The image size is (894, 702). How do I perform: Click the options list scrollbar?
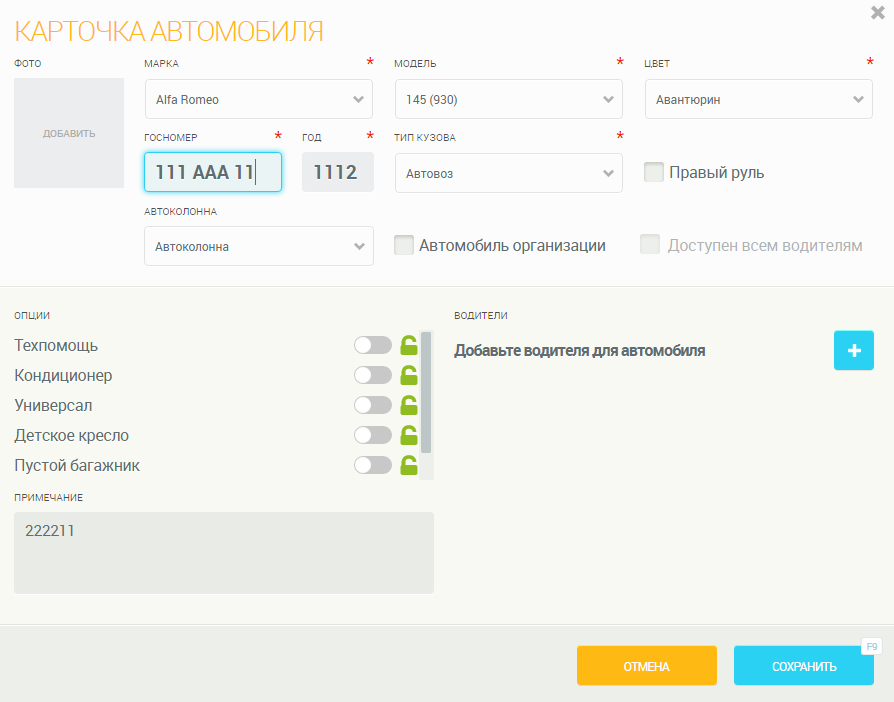[x=426, y=394]
